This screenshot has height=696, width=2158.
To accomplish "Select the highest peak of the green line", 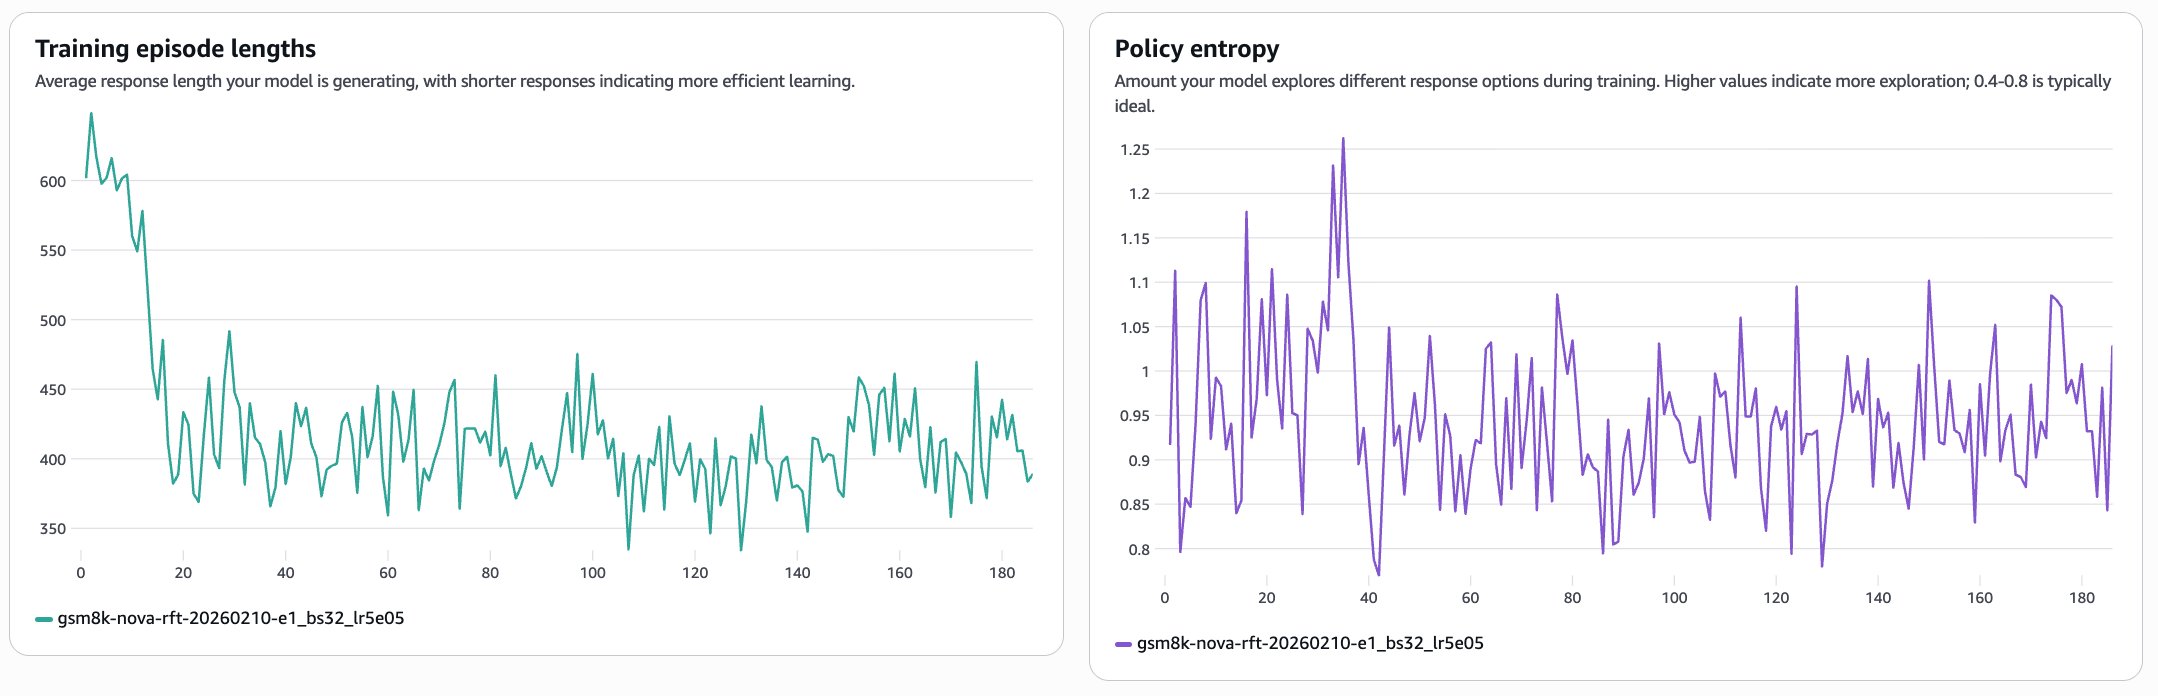I will [x=91, y=114].
